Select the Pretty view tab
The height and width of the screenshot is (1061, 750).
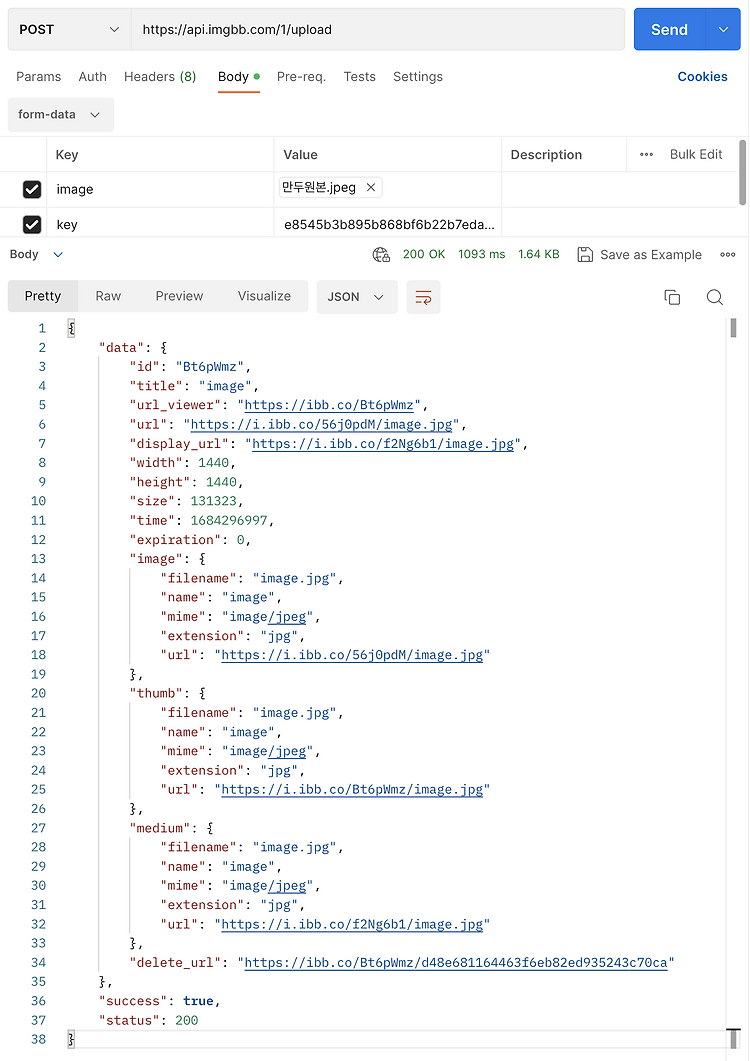pyautogui.click(x=43, y=296)
